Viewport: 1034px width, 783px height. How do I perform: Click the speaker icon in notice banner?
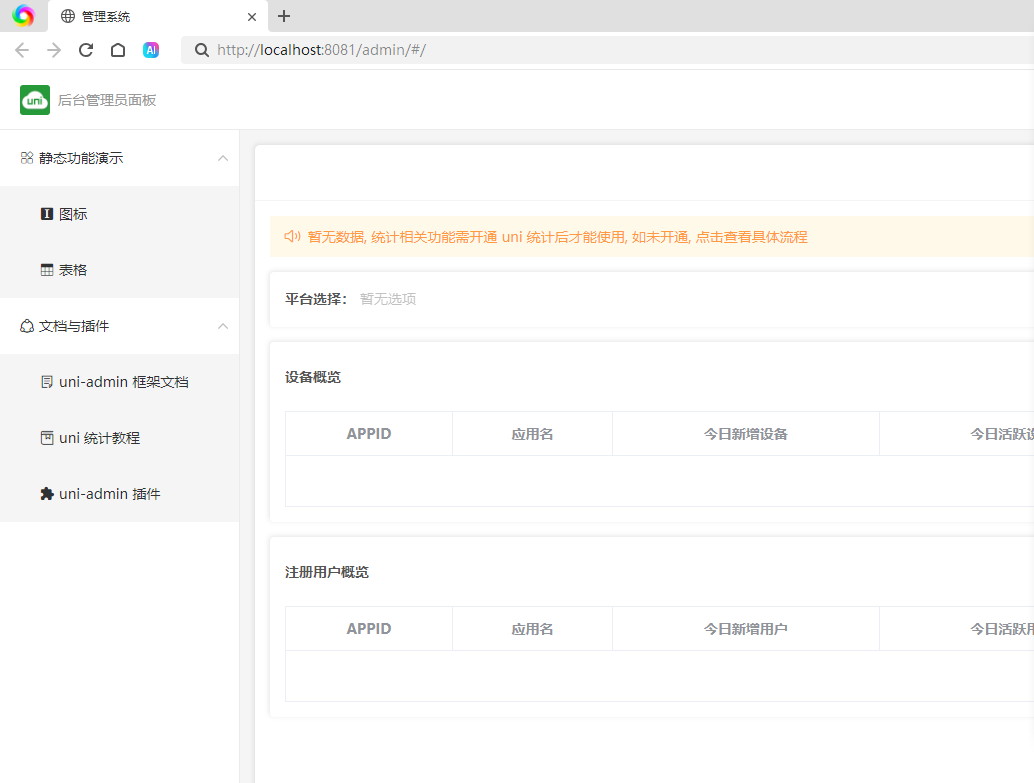[x=292, y=237]
